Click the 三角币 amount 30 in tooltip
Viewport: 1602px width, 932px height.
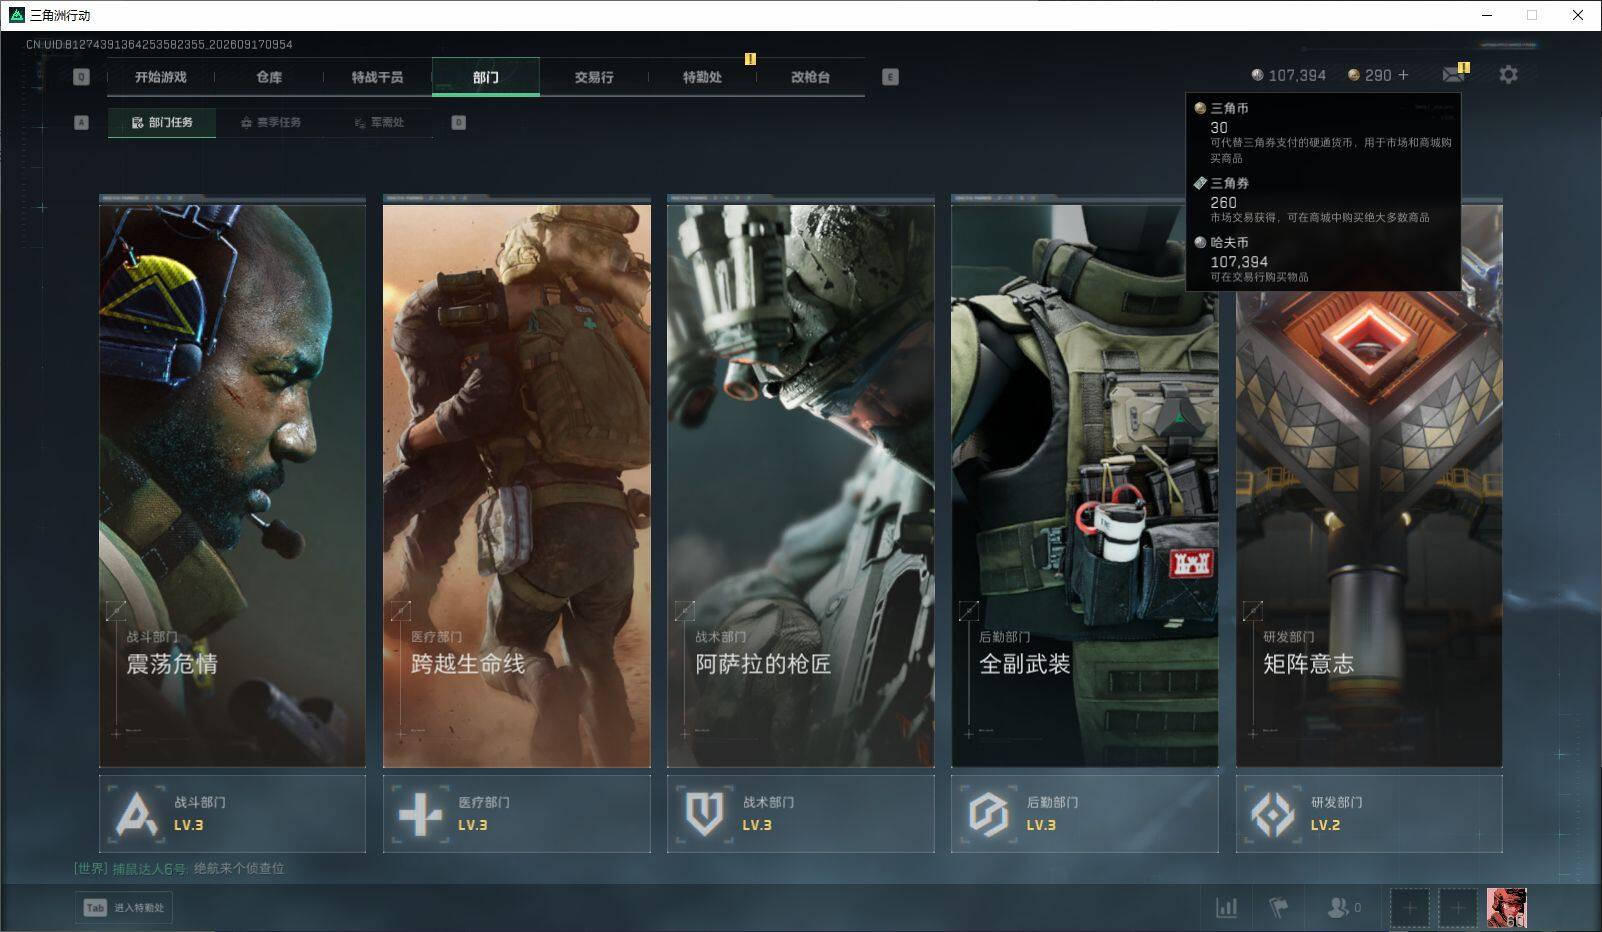1219,127
